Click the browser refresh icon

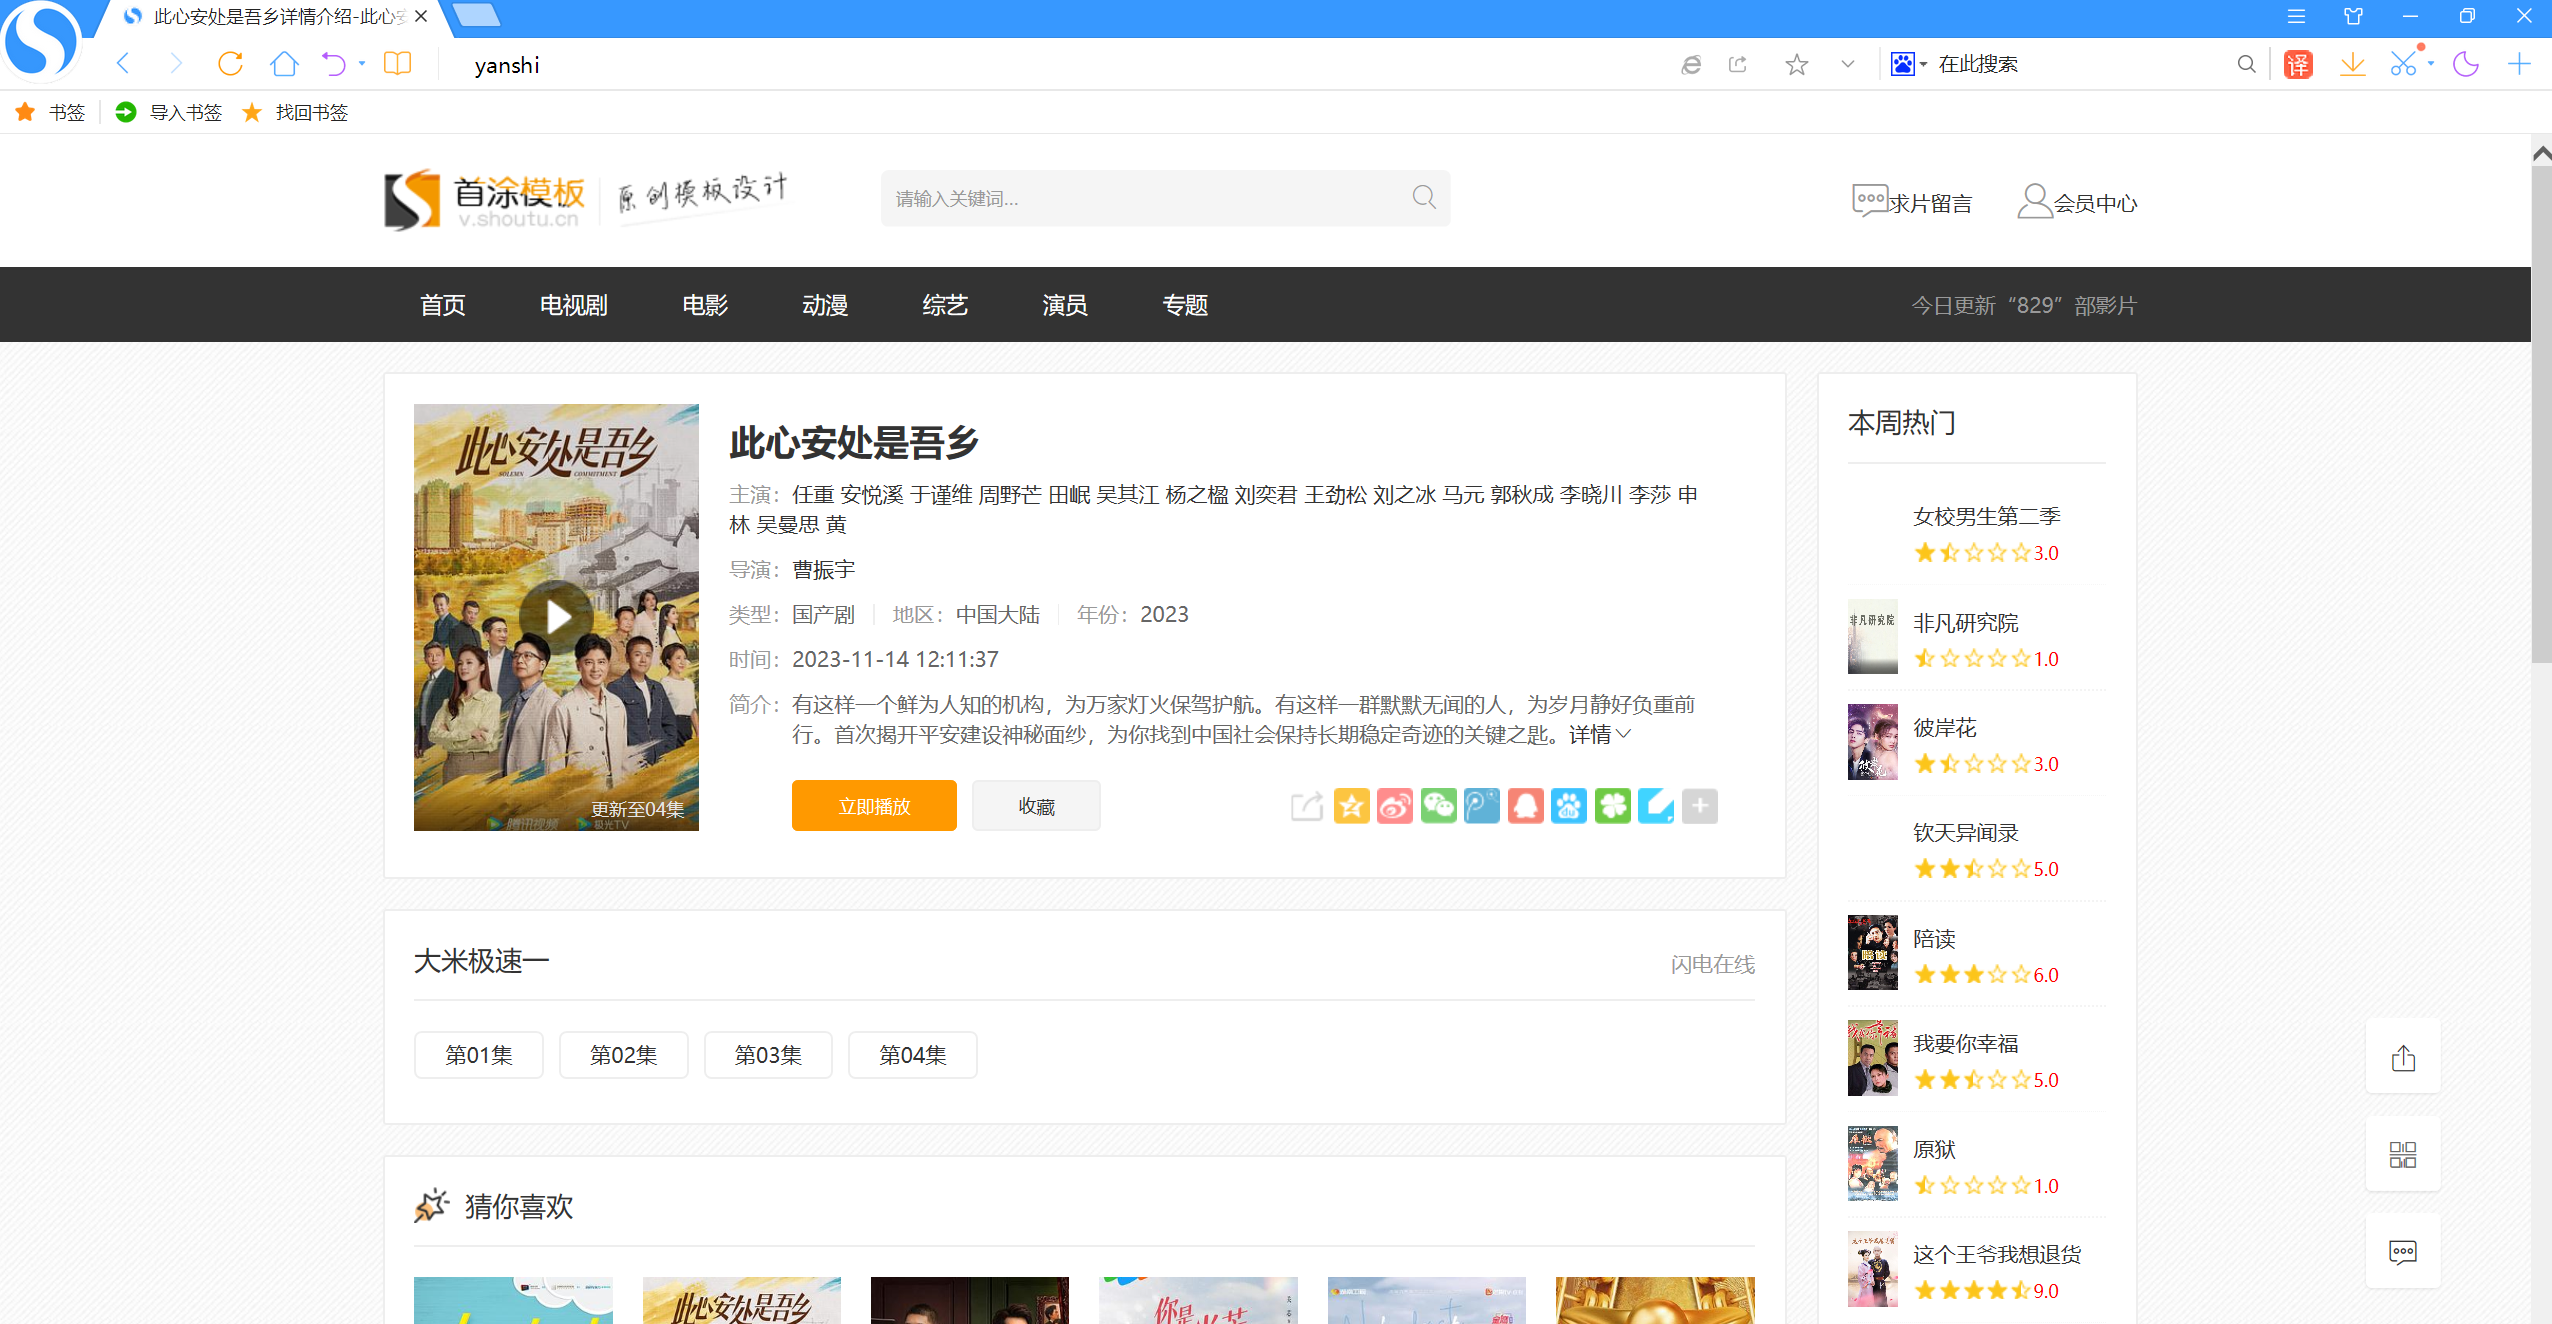click(230, 64)
